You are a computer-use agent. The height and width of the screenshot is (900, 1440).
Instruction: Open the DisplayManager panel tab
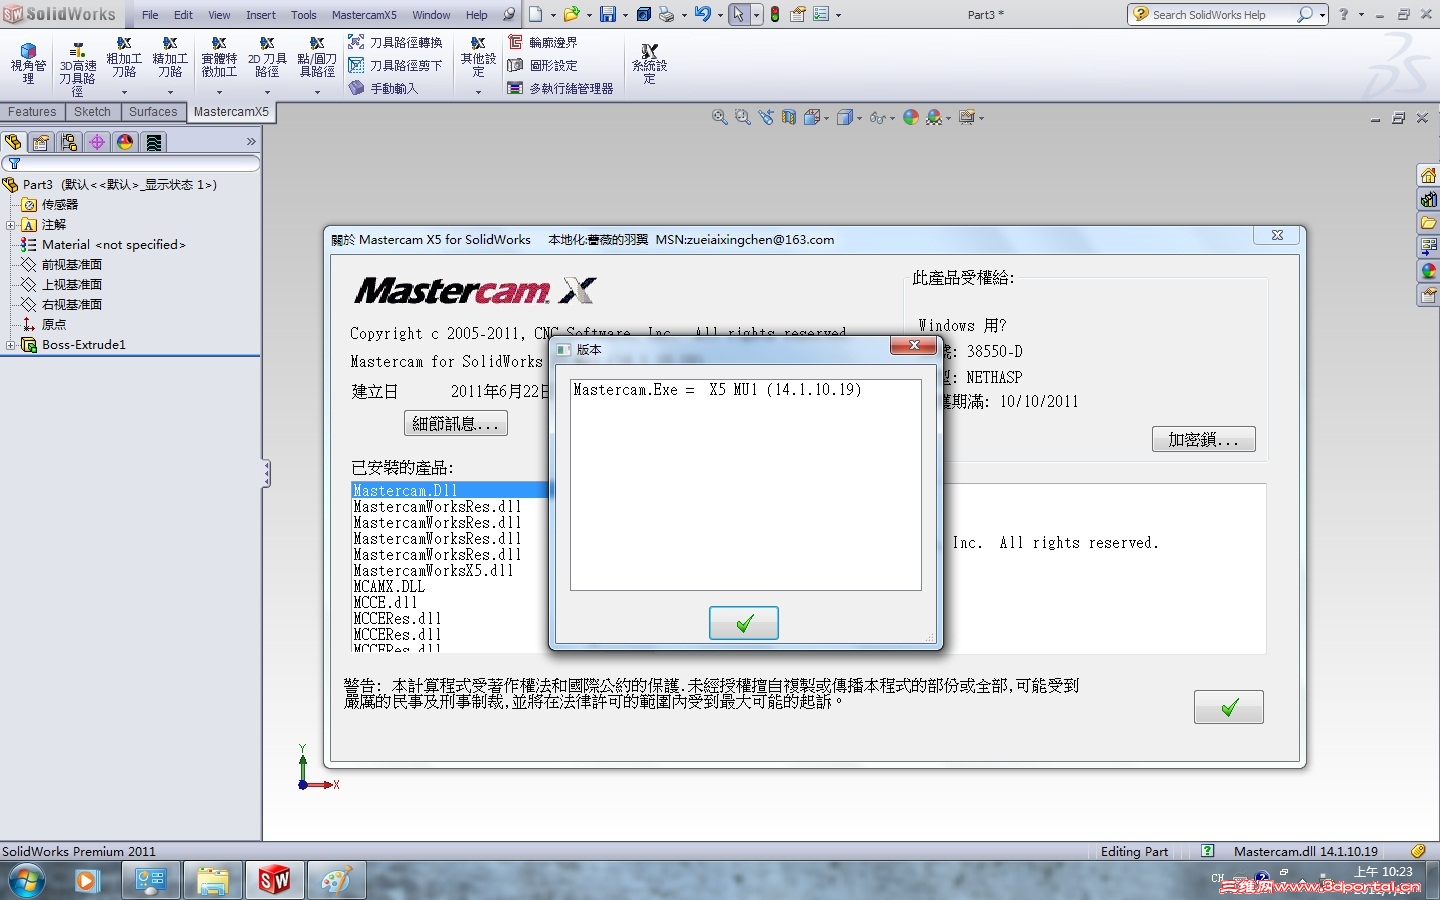tap(125, 142)
